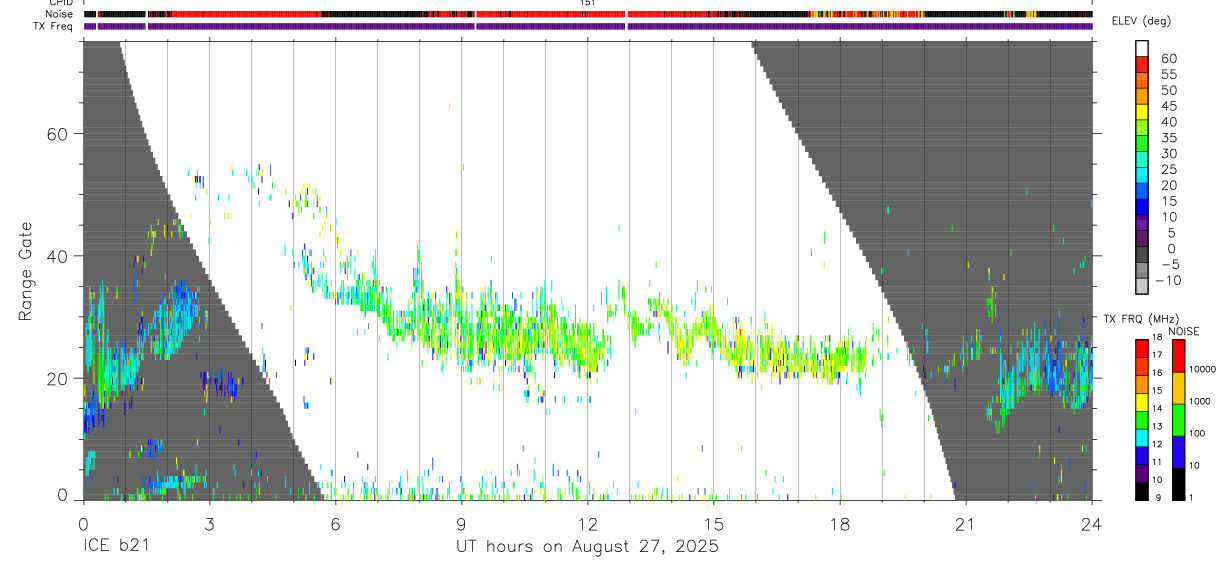Click the black 9–10 MHz TX frequency swatch
The width and height of the screenshot is (1228, 567).
(1141, 489)
